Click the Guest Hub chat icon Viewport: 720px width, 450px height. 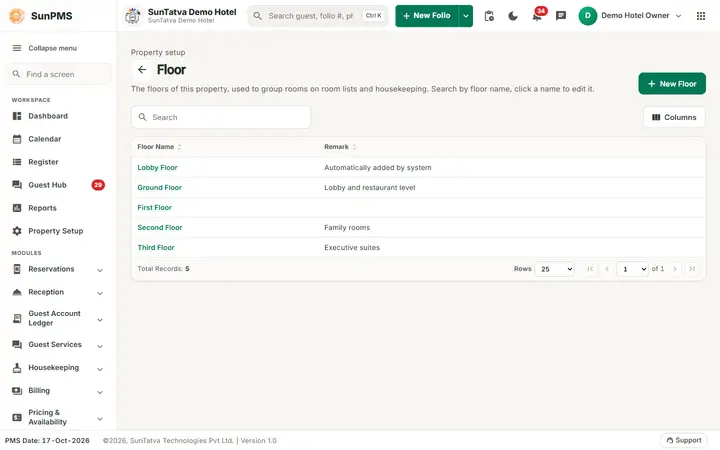tap(17, 185)
